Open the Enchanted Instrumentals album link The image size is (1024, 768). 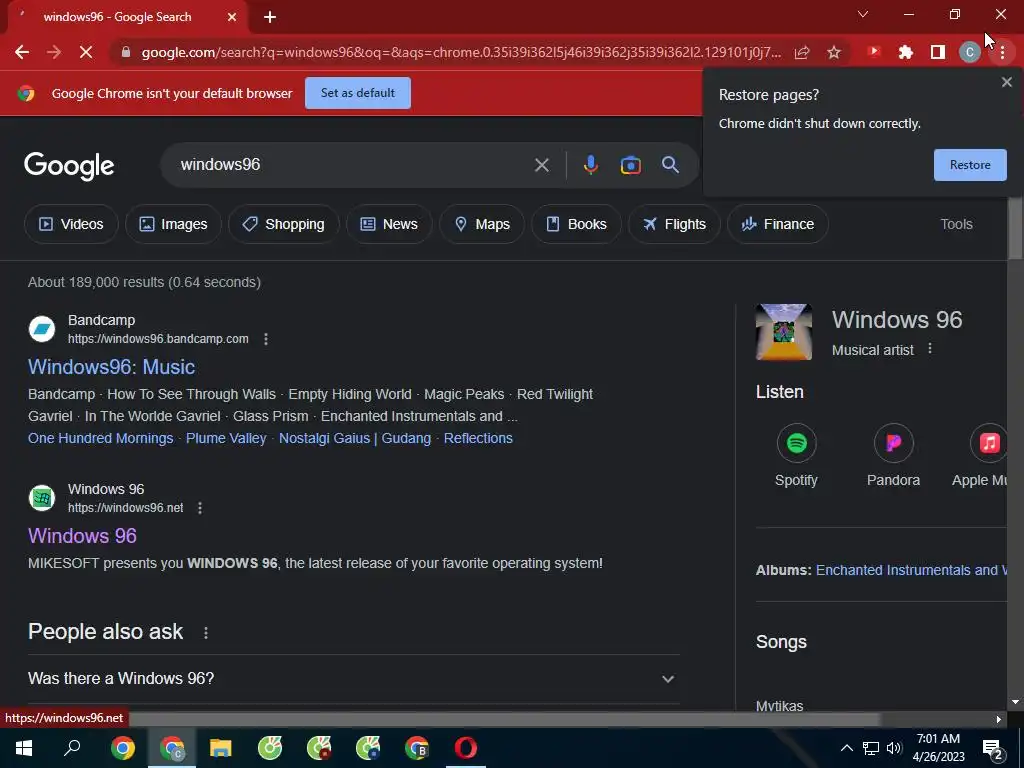[911, 570]
